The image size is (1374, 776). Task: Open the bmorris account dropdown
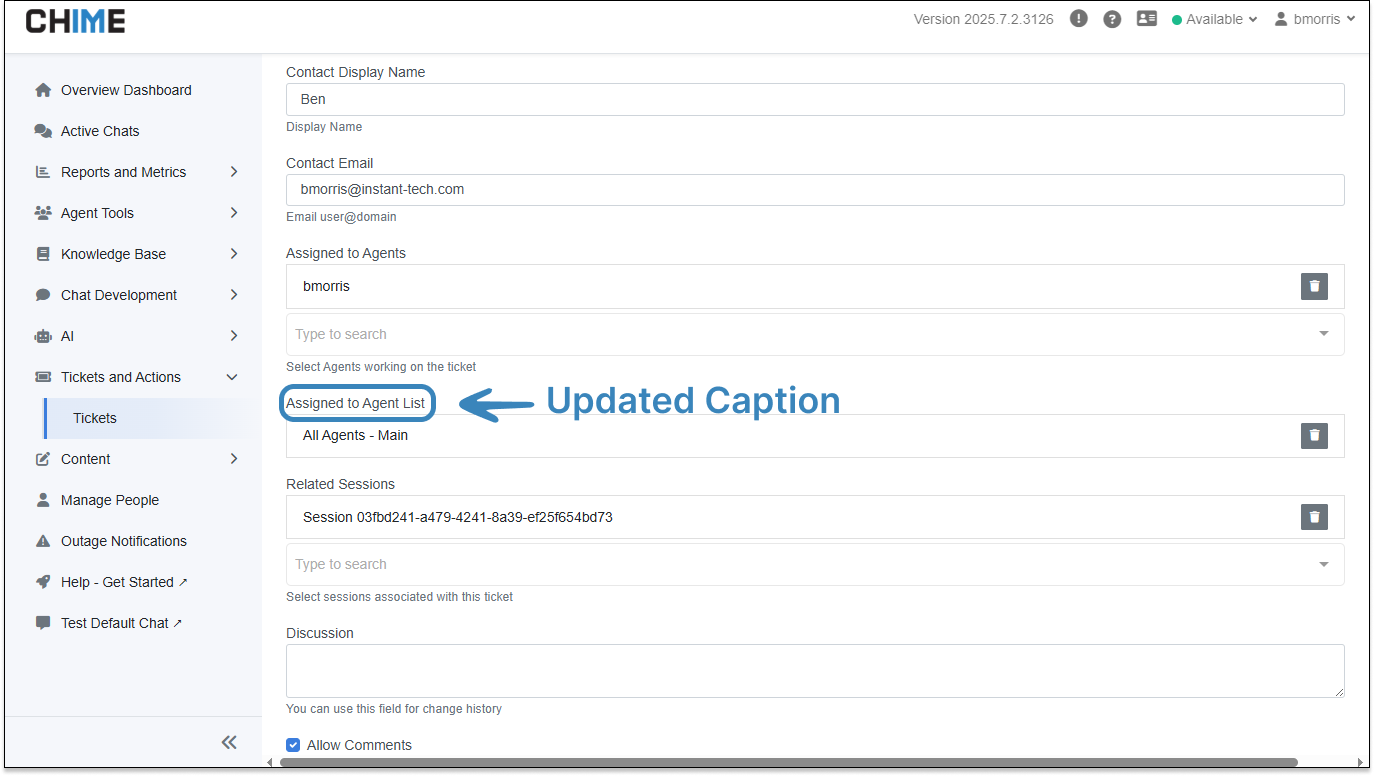(1315, 19)
